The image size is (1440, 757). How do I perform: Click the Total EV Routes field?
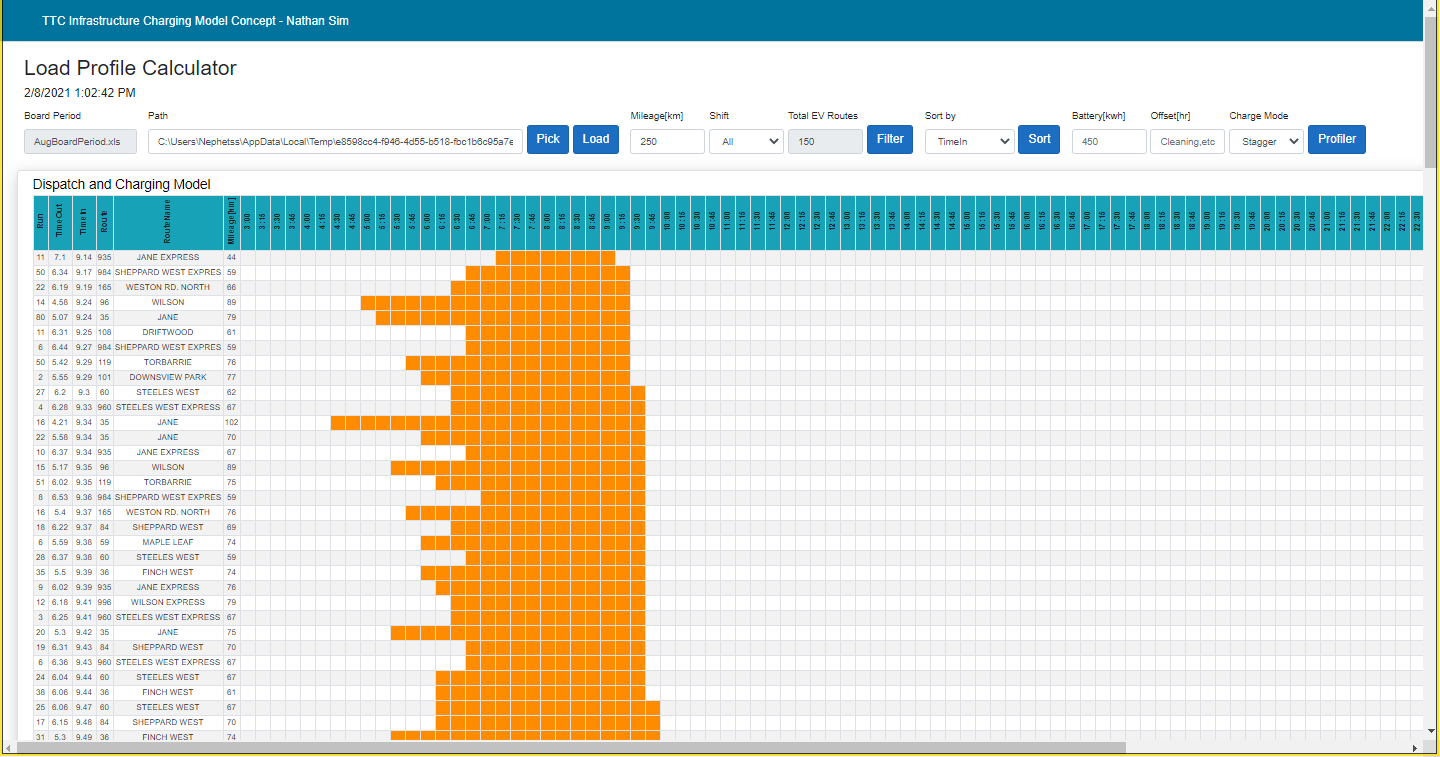click(824, 142)
